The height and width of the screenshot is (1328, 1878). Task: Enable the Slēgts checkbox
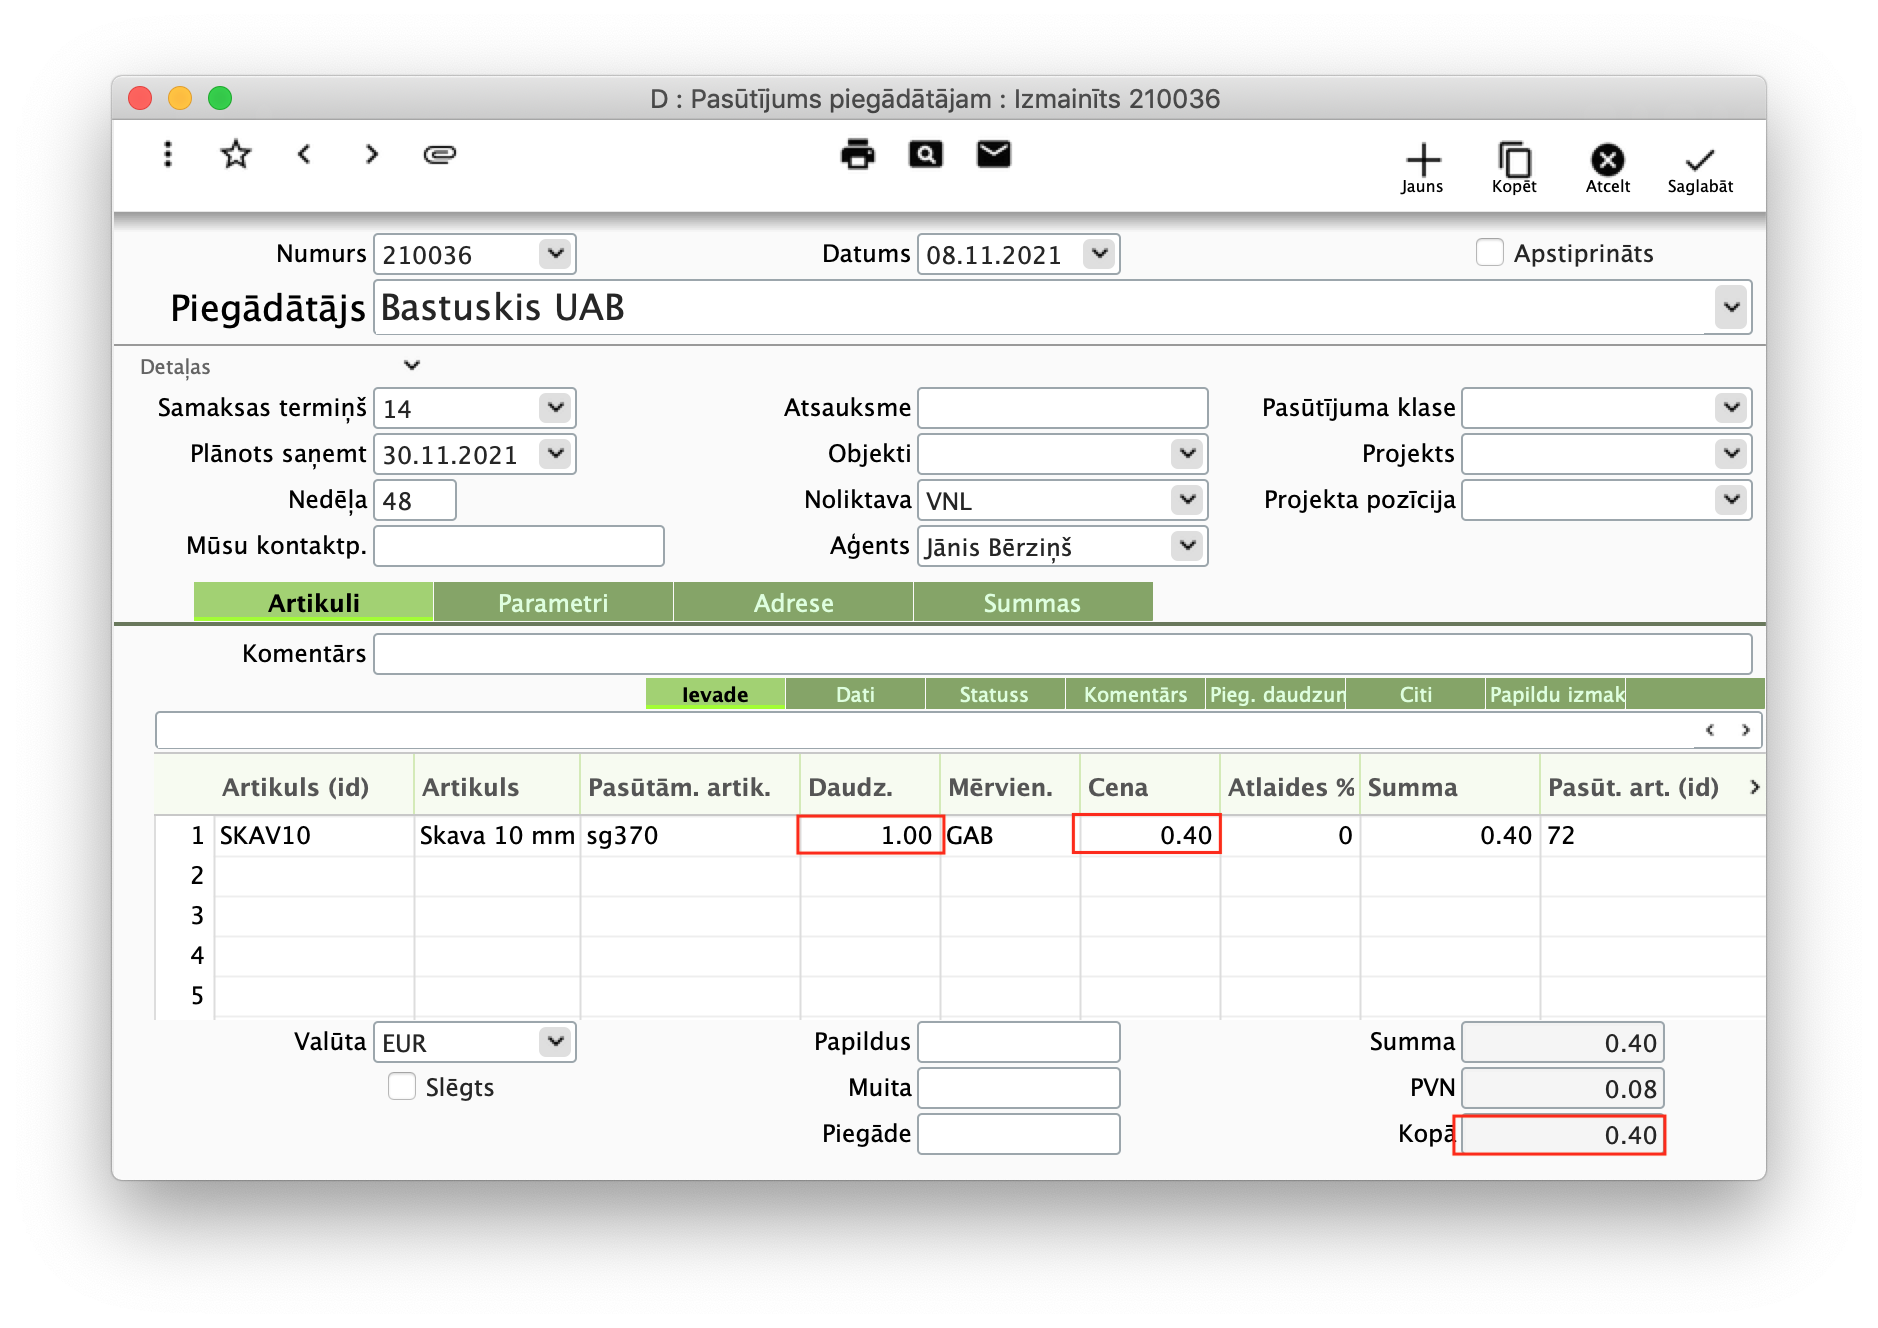[402, 1087]
